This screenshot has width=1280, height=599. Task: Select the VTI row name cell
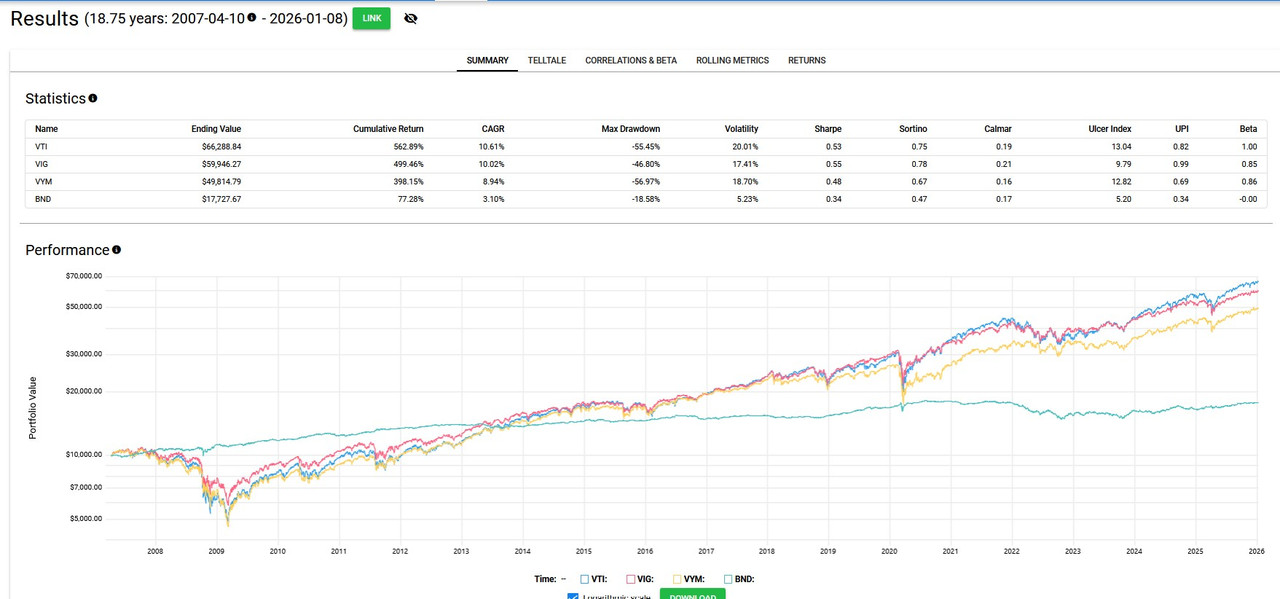[x=42, y=147]
